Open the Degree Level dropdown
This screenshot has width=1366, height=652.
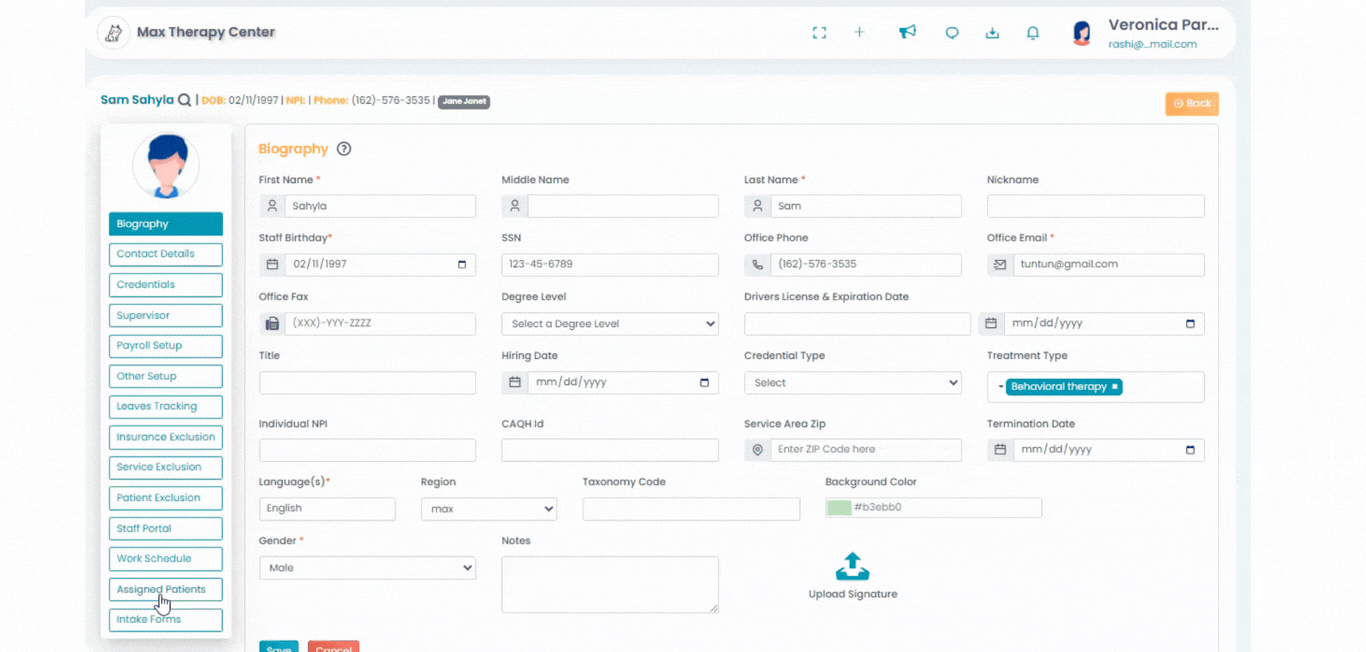click(x=610, y=324)
